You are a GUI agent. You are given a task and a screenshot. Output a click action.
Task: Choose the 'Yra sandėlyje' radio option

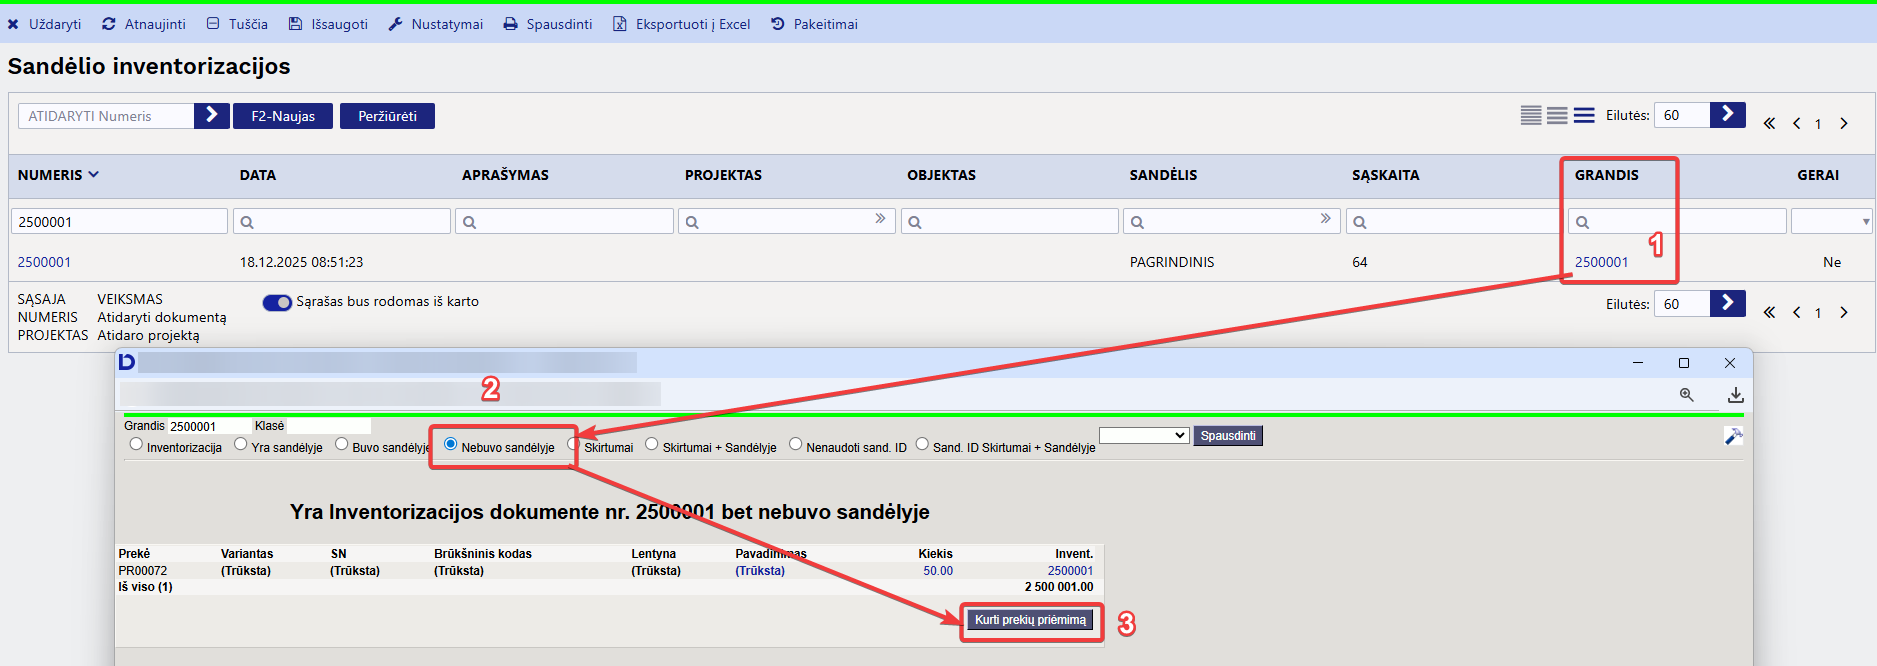point(241,444)
